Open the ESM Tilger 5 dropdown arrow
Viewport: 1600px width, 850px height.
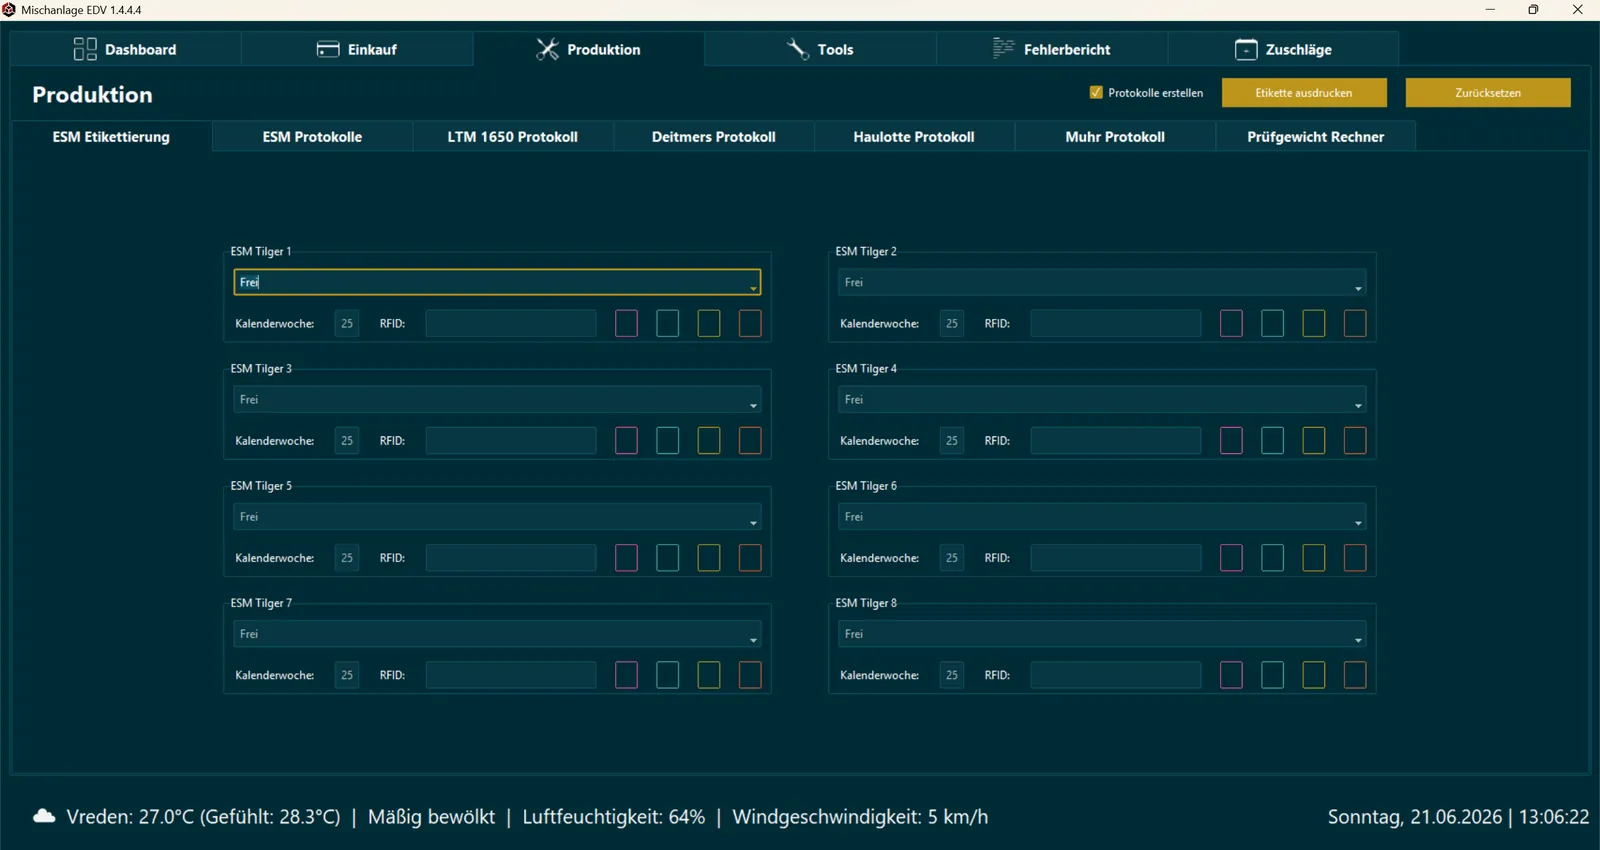pyautogui.click(x=753, y=522)
